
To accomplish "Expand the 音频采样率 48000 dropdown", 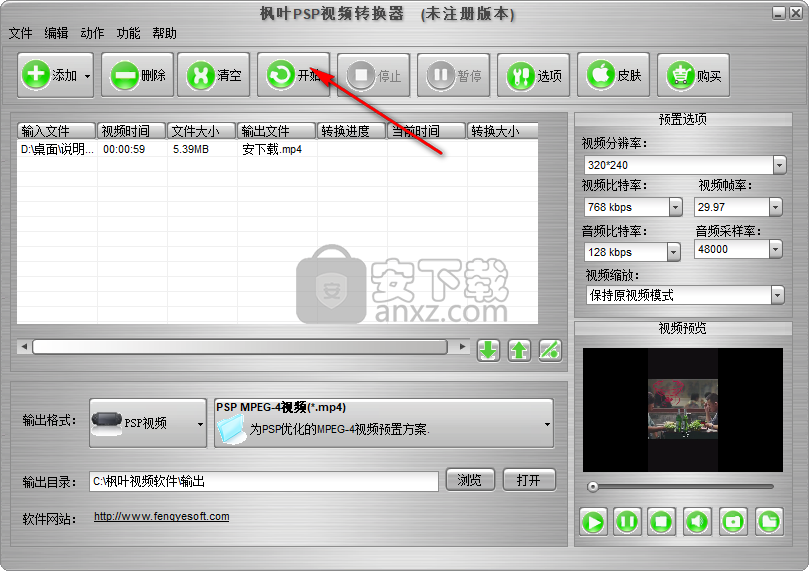I will [775, 249].
